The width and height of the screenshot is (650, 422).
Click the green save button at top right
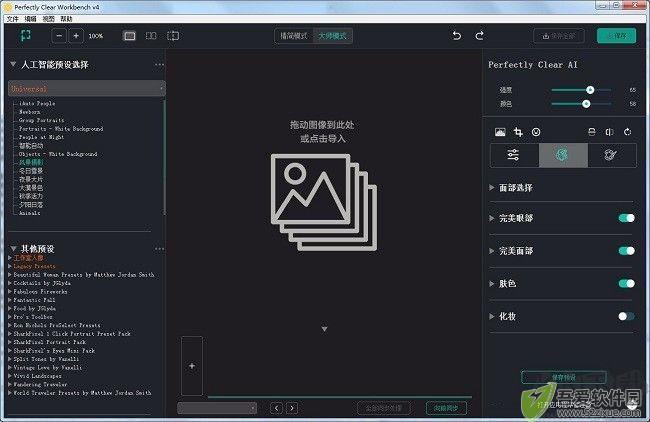(x=616, y=36)
